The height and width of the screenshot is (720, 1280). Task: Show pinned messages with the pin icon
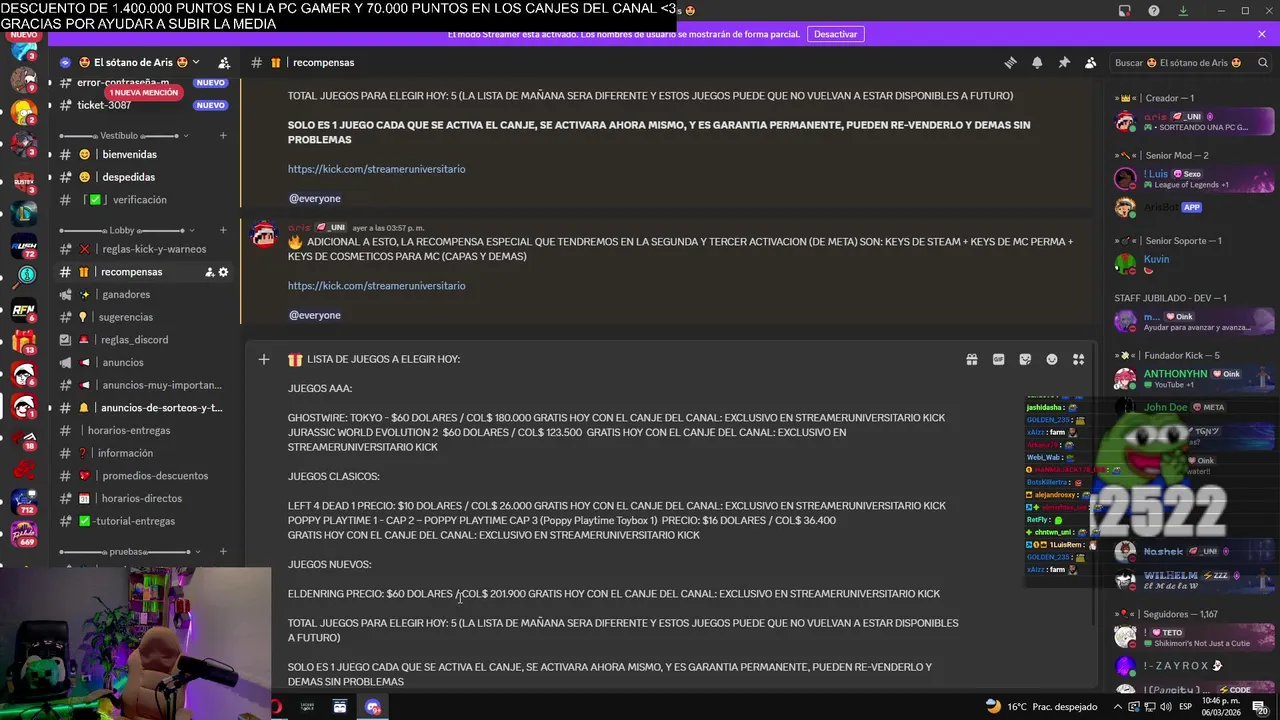pos(1064,62)
